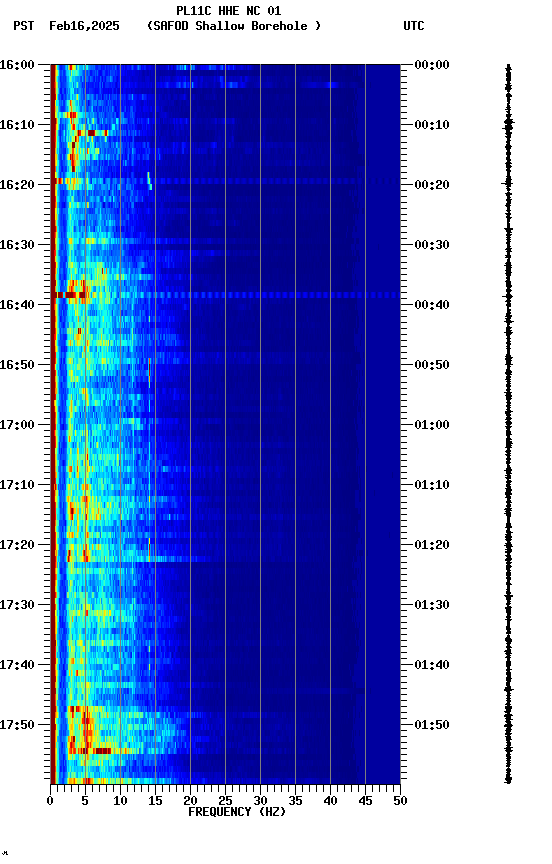
Task: Click the 0 Hz frequency axis label
Action: (50, 802)
